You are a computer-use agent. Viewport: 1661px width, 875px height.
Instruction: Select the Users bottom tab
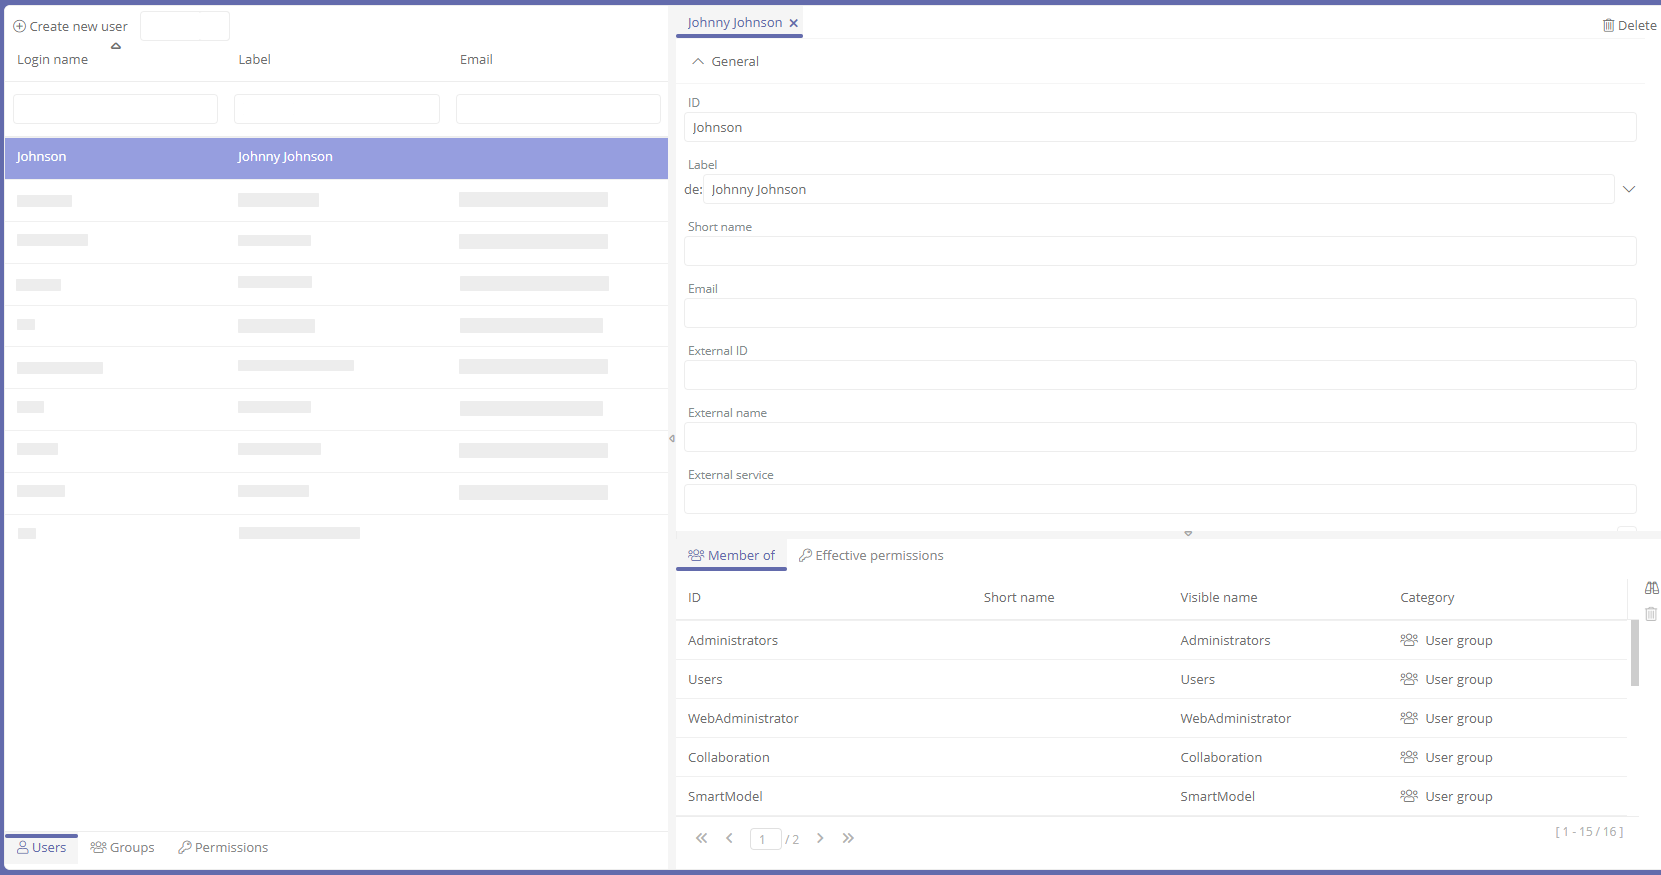[x=41, y=848]
